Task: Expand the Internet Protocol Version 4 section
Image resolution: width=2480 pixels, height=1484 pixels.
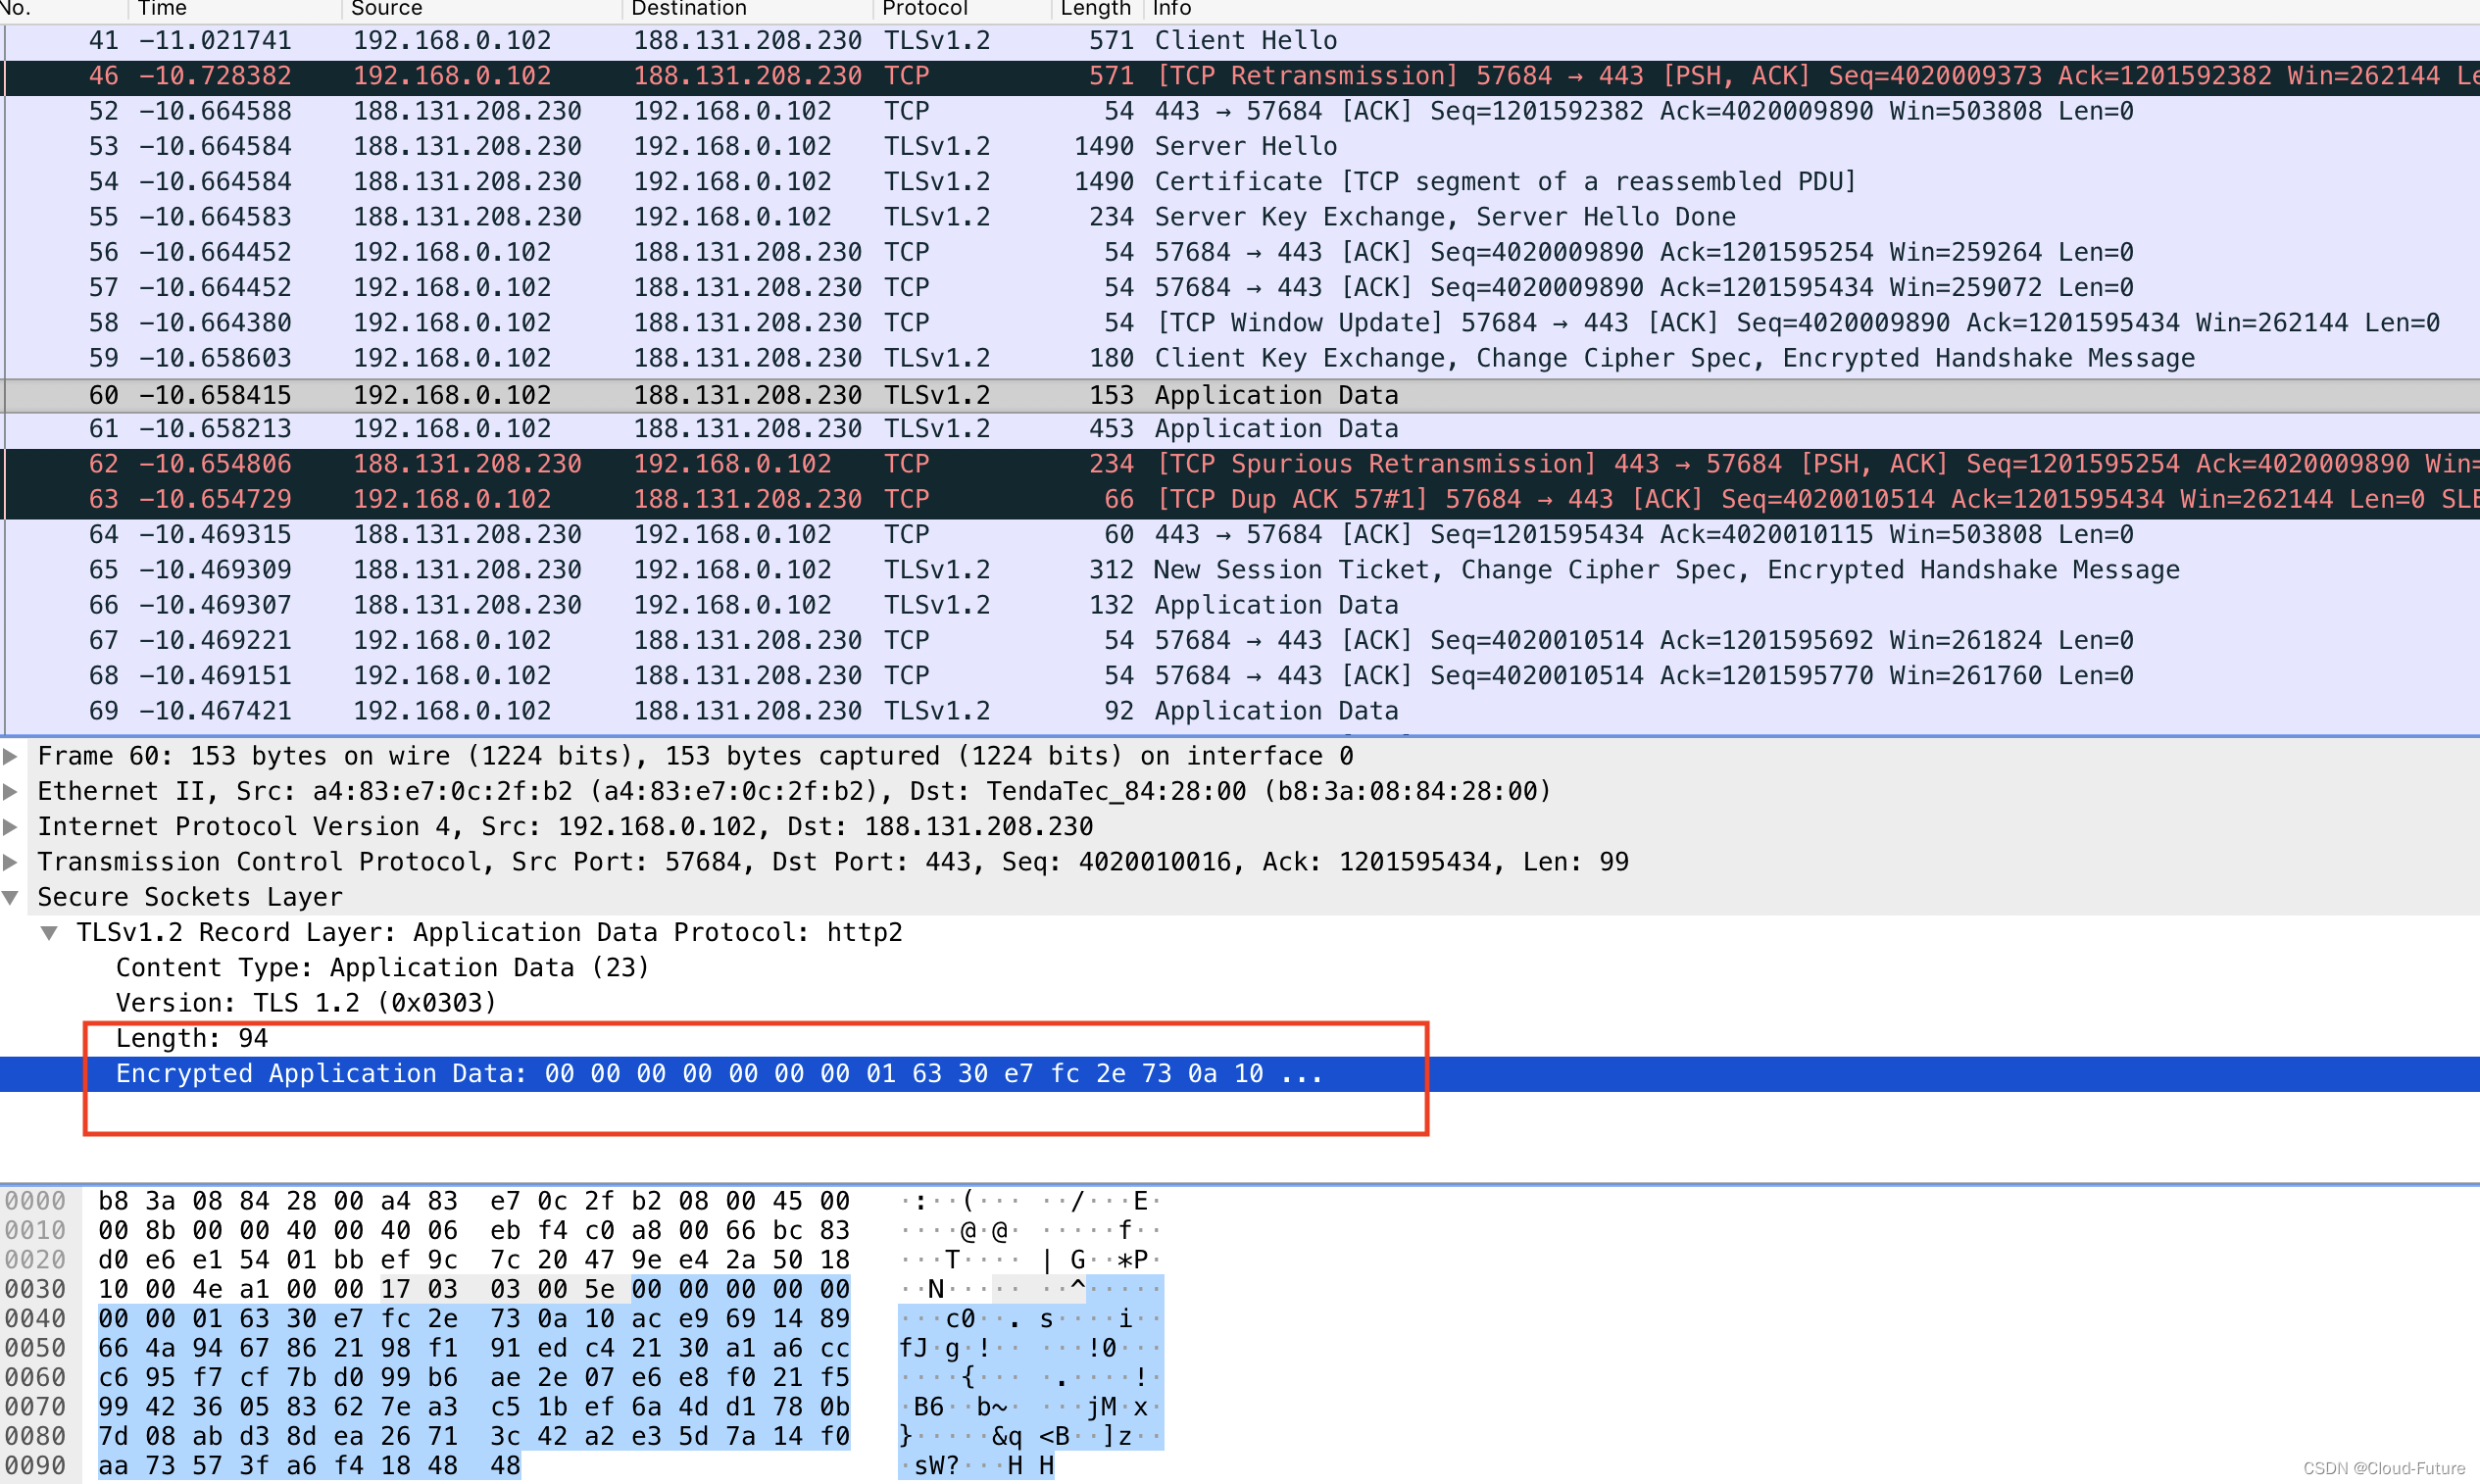Action: (11, 826)
